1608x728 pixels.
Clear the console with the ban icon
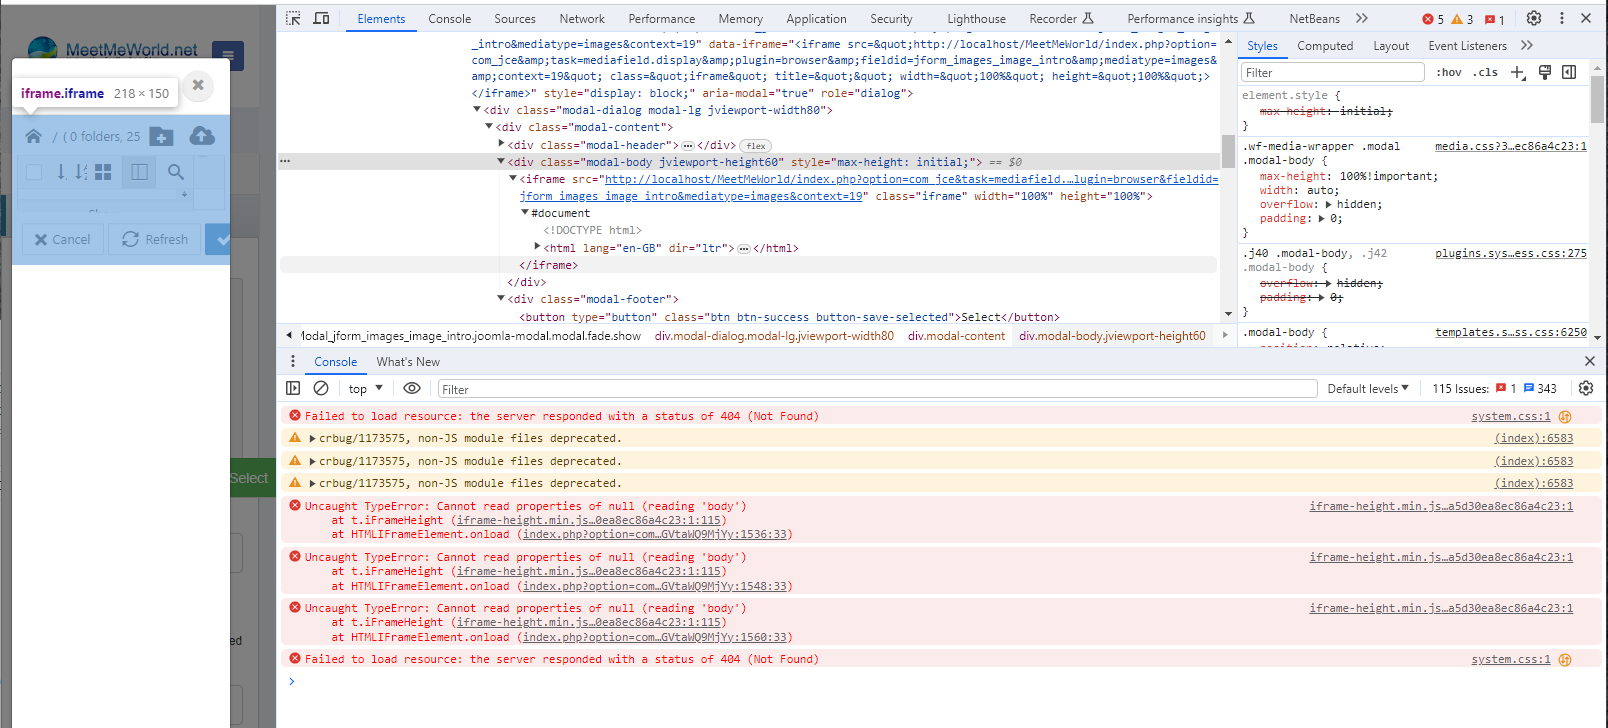click(x=321, y=388)
